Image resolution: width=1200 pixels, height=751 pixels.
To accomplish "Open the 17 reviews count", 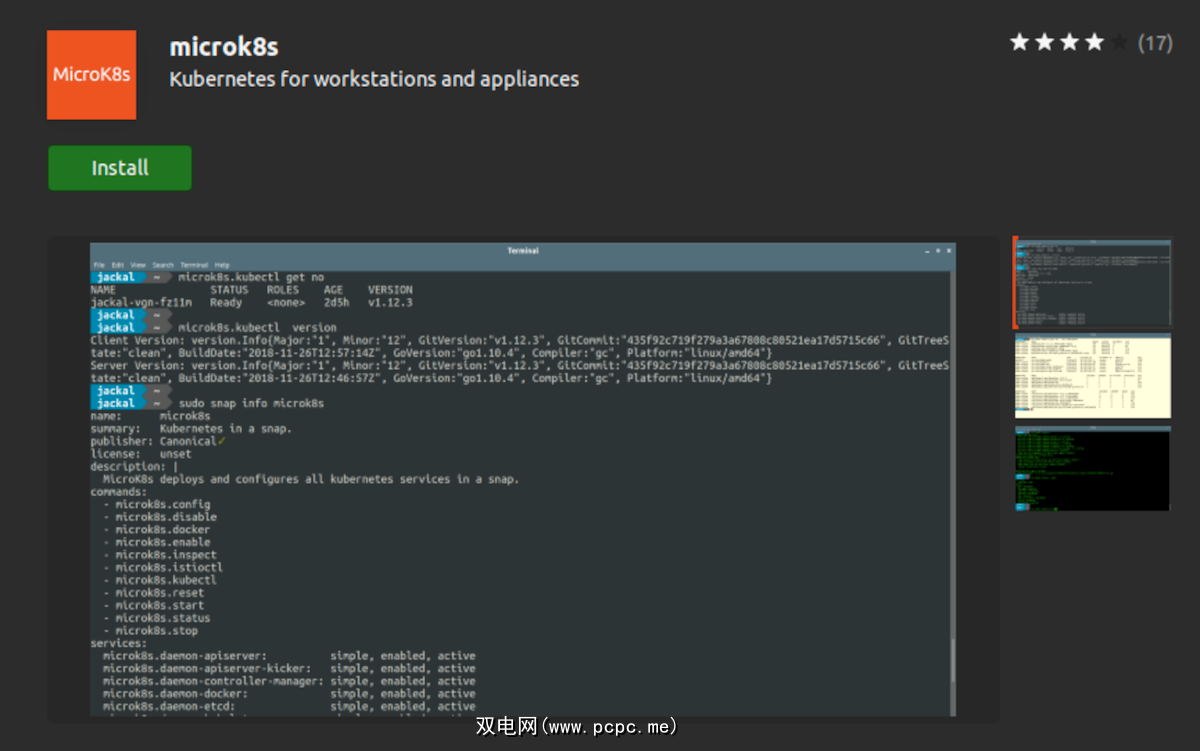I will pos(1155,43).
